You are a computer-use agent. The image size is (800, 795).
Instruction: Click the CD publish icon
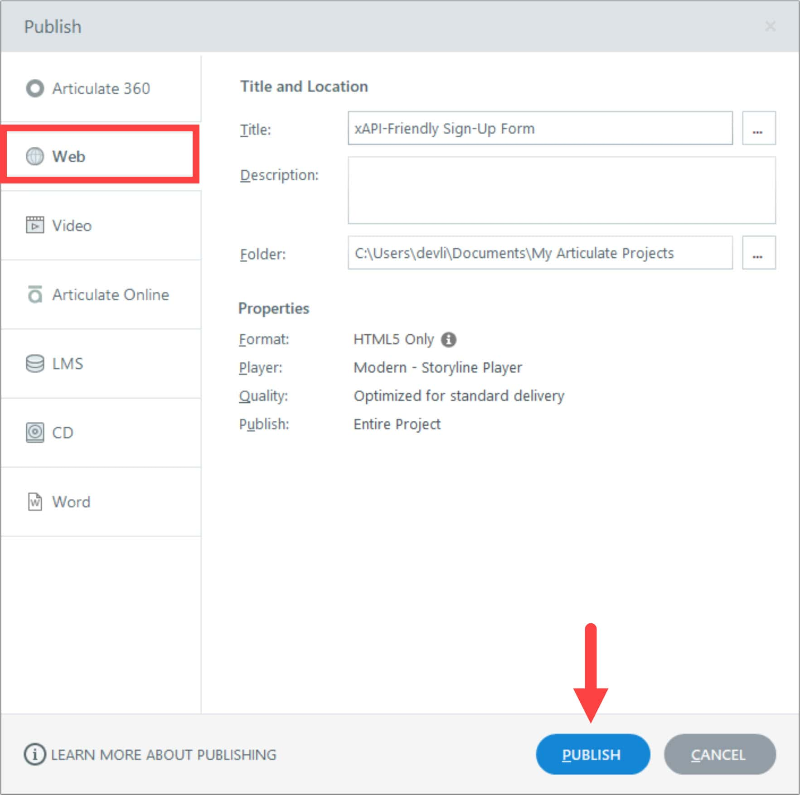(36, 432)
